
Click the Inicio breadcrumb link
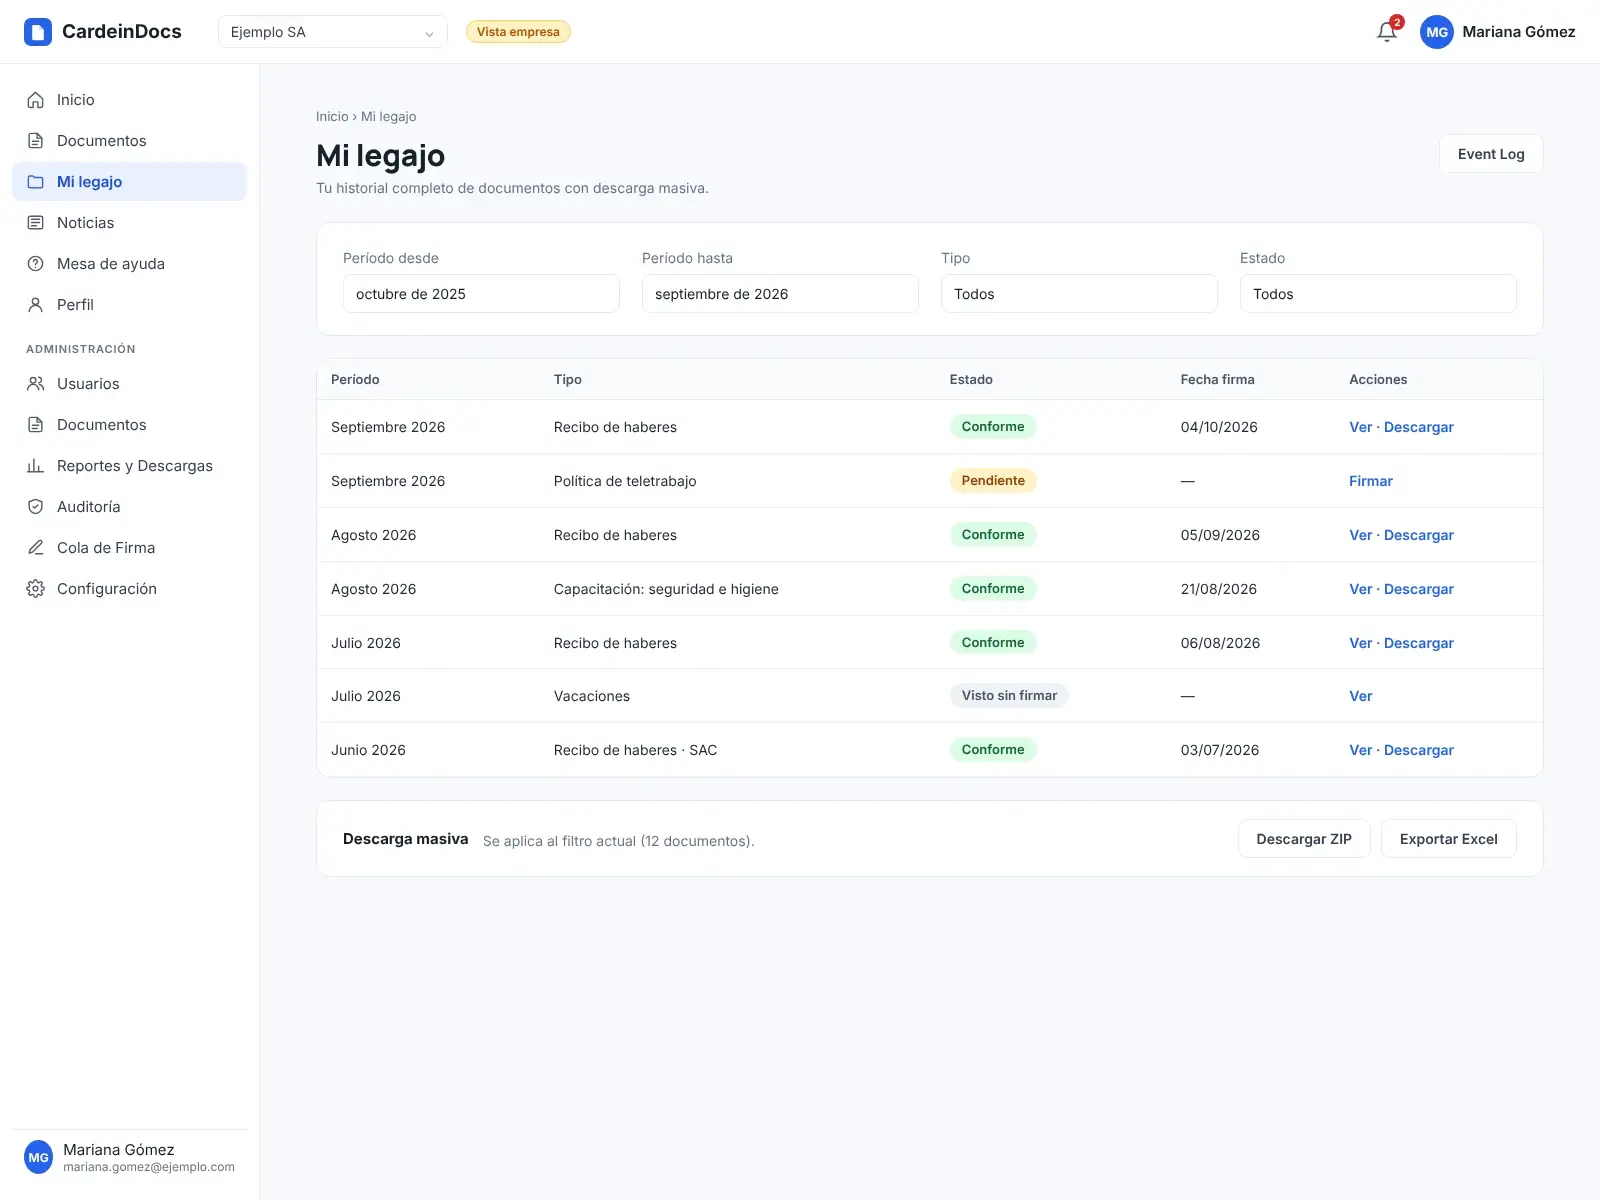coord(332,117)
